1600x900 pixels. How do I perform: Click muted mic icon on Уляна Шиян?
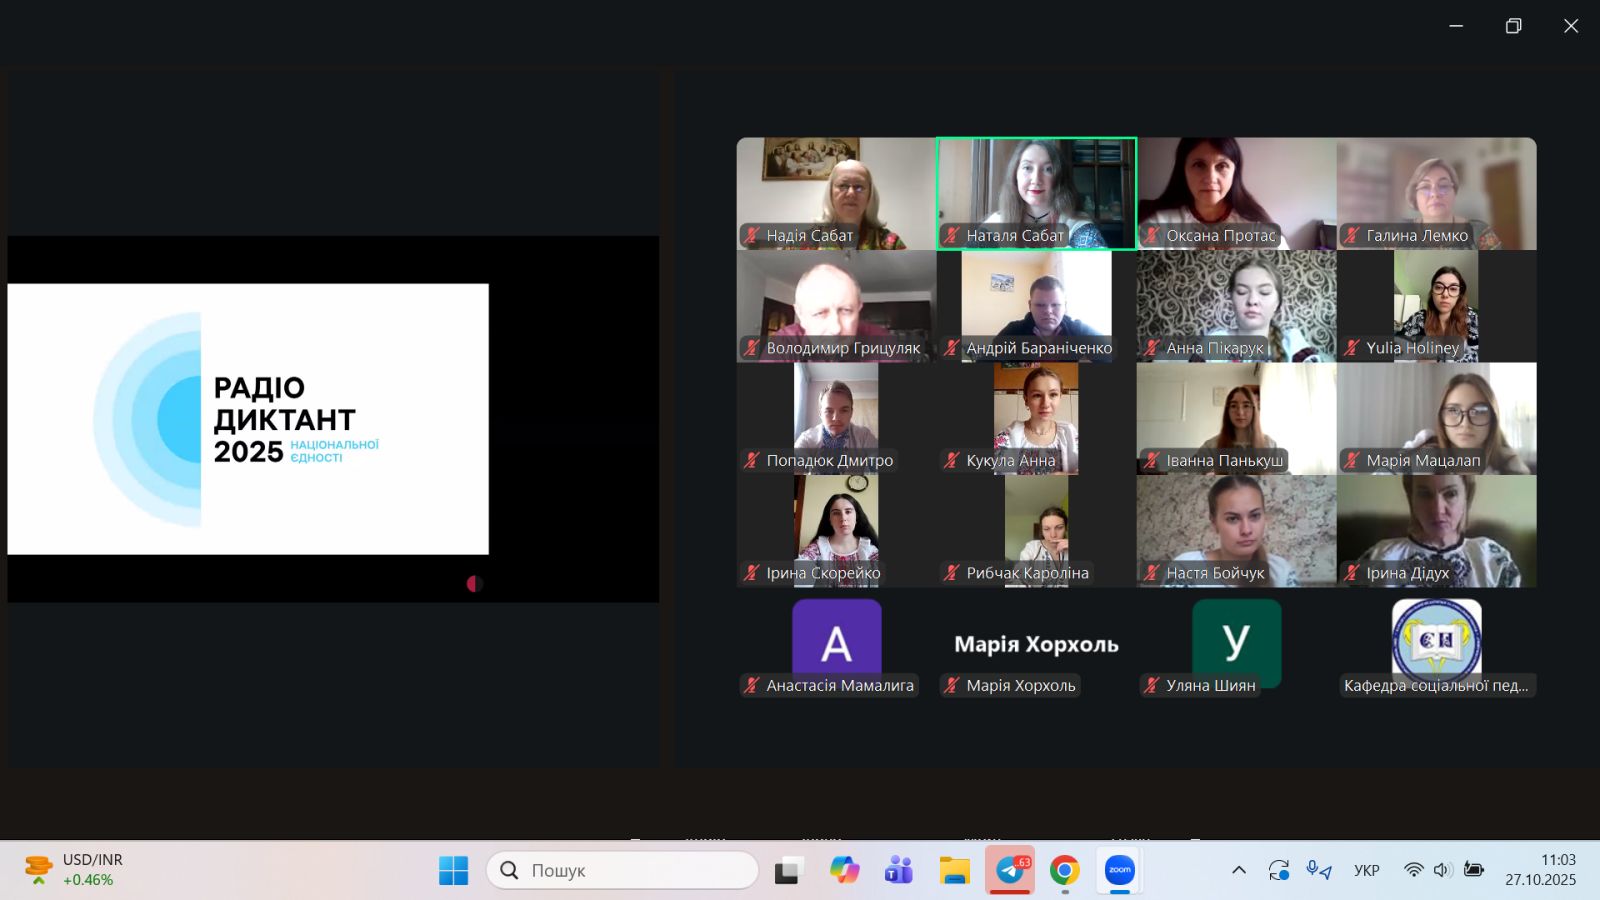point(1152,686)
